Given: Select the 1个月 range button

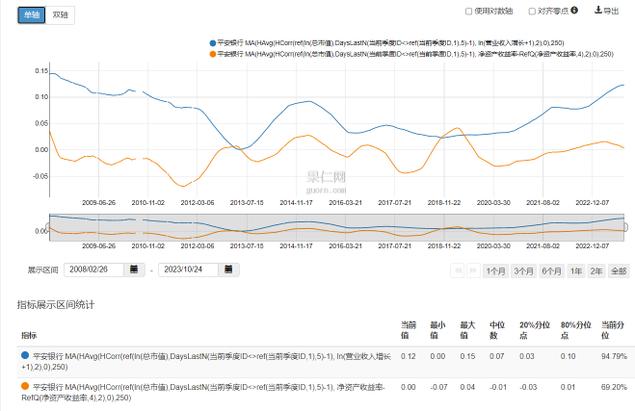Looking at the screenshot, I should [x=495, y=270].
